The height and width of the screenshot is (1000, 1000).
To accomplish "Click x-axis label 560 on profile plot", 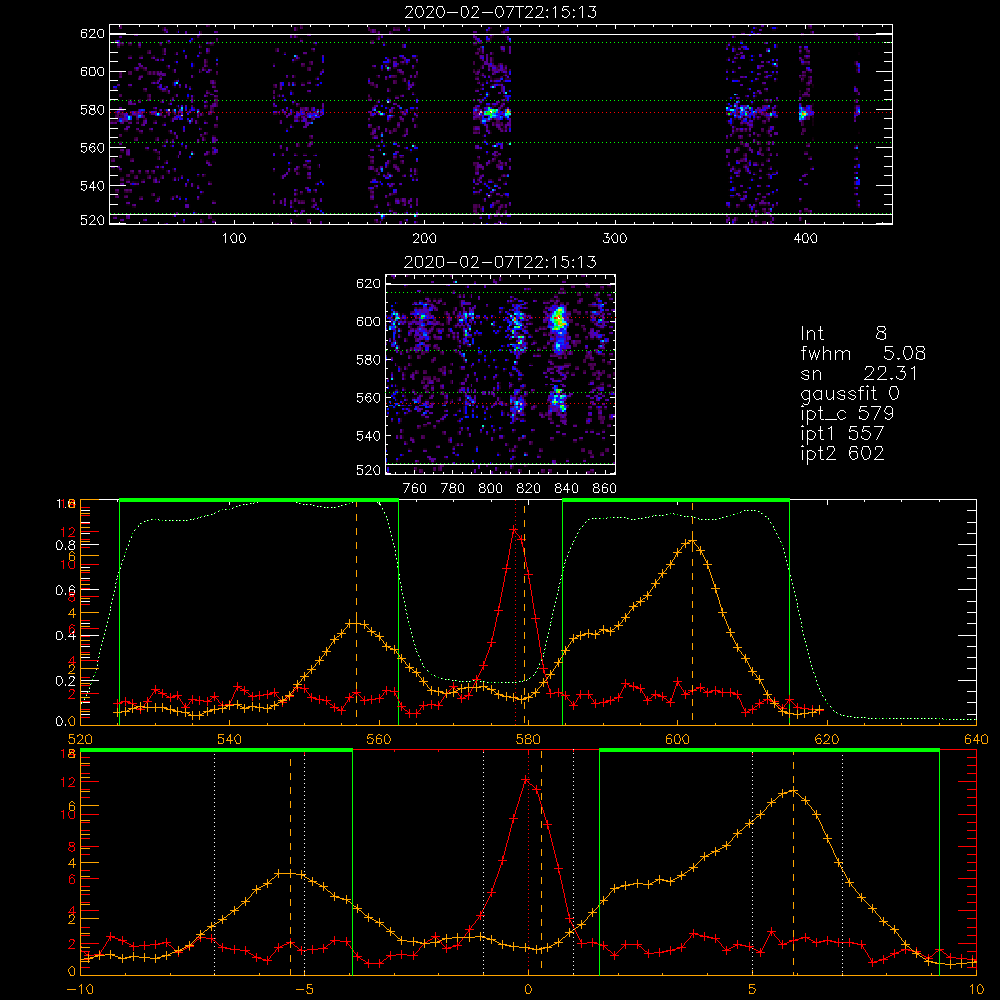I will [x=379, y=739].
